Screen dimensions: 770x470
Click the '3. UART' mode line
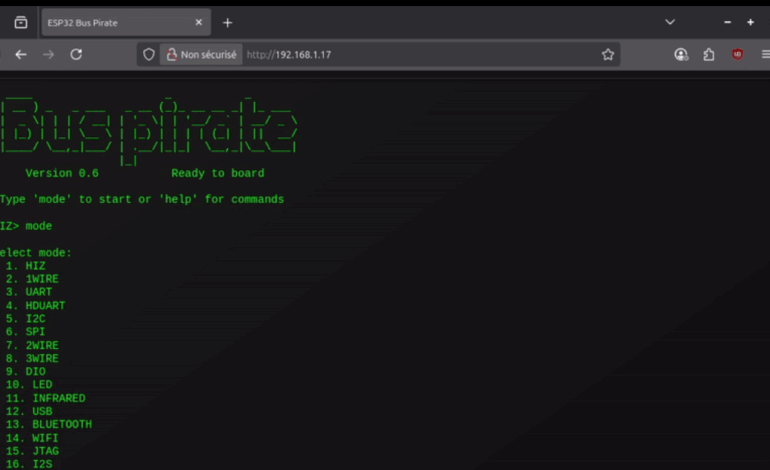pyautogui.click(x=28, y=292)
